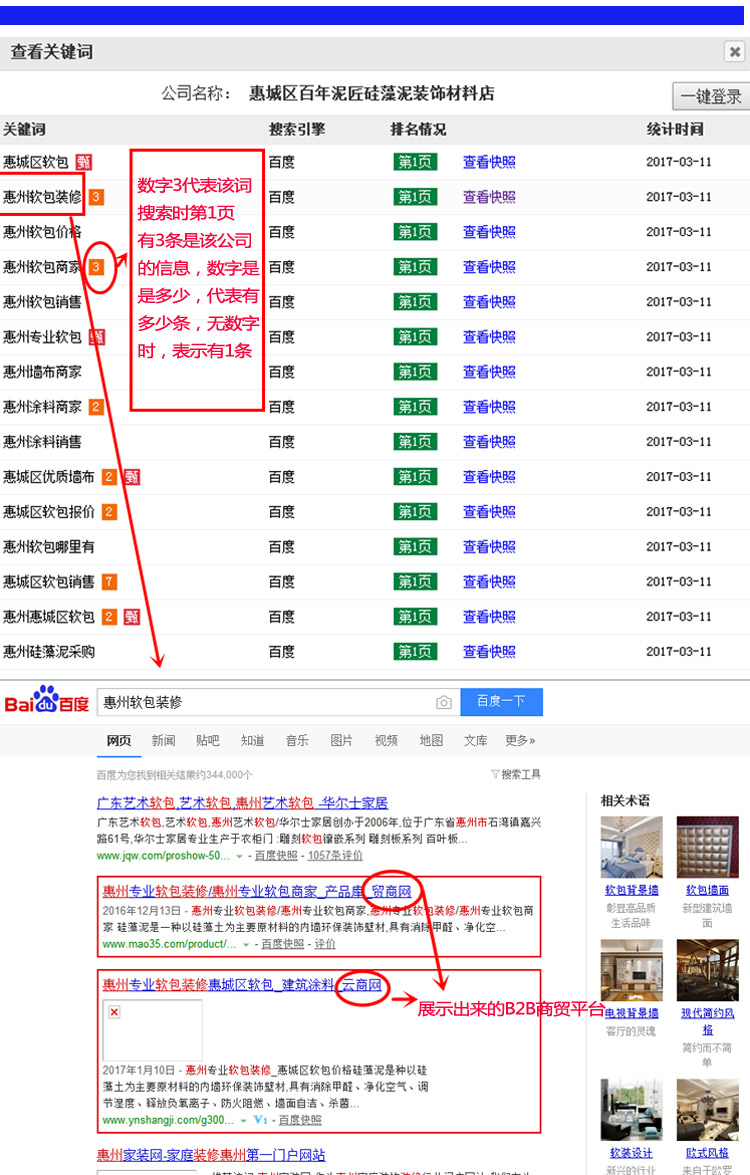The width and height of the screenshot is (750, 1175).
Task: Switch to the 图片 tab
Action: tap(342, 740)
